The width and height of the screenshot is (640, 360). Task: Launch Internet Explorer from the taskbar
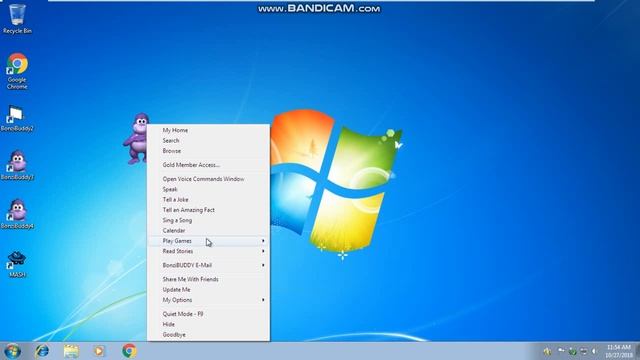(42, 351)
